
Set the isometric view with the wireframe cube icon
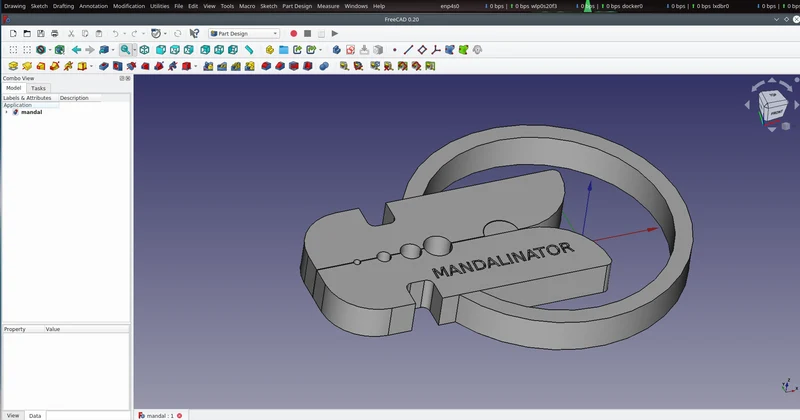click(x=144, y=50)
